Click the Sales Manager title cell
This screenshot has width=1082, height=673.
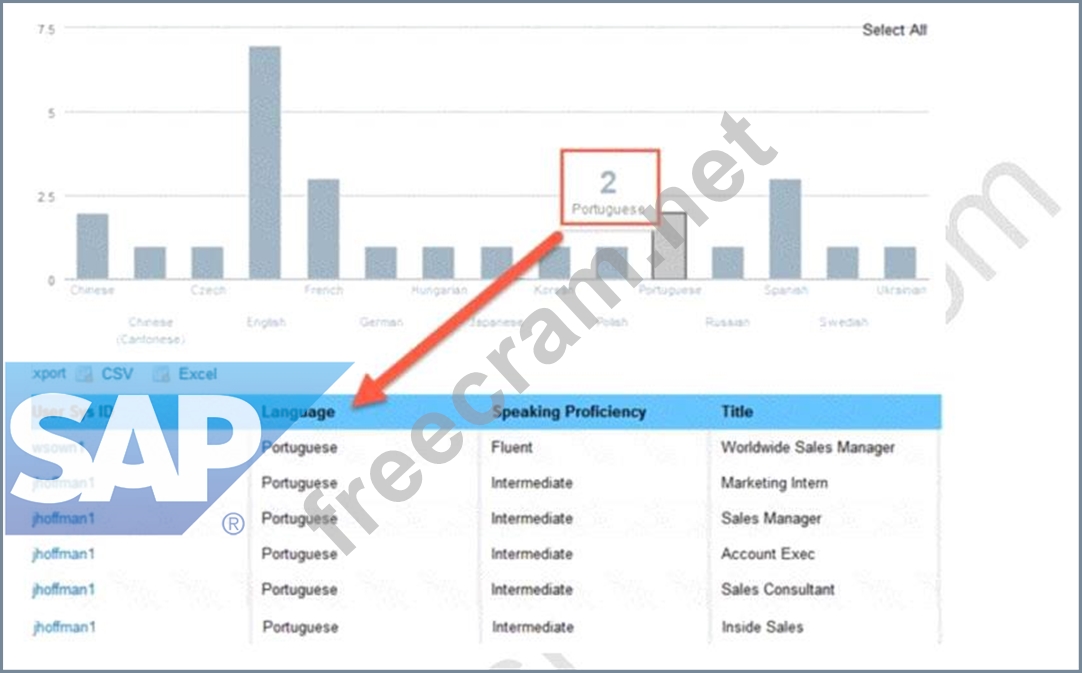(x=771, y=518)
